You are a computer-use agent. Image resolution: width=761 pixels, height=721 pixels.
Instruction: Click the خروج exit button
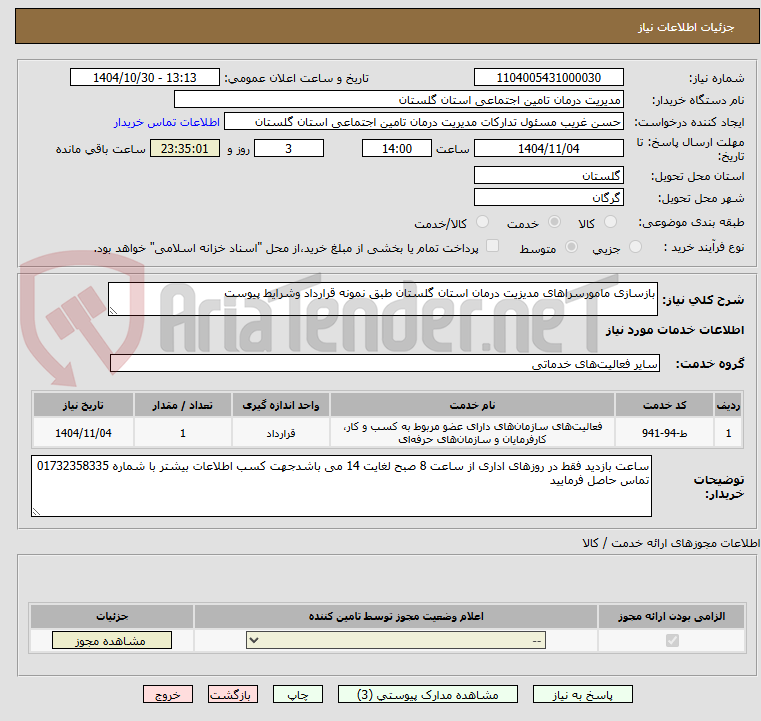(x=167, y=694)
